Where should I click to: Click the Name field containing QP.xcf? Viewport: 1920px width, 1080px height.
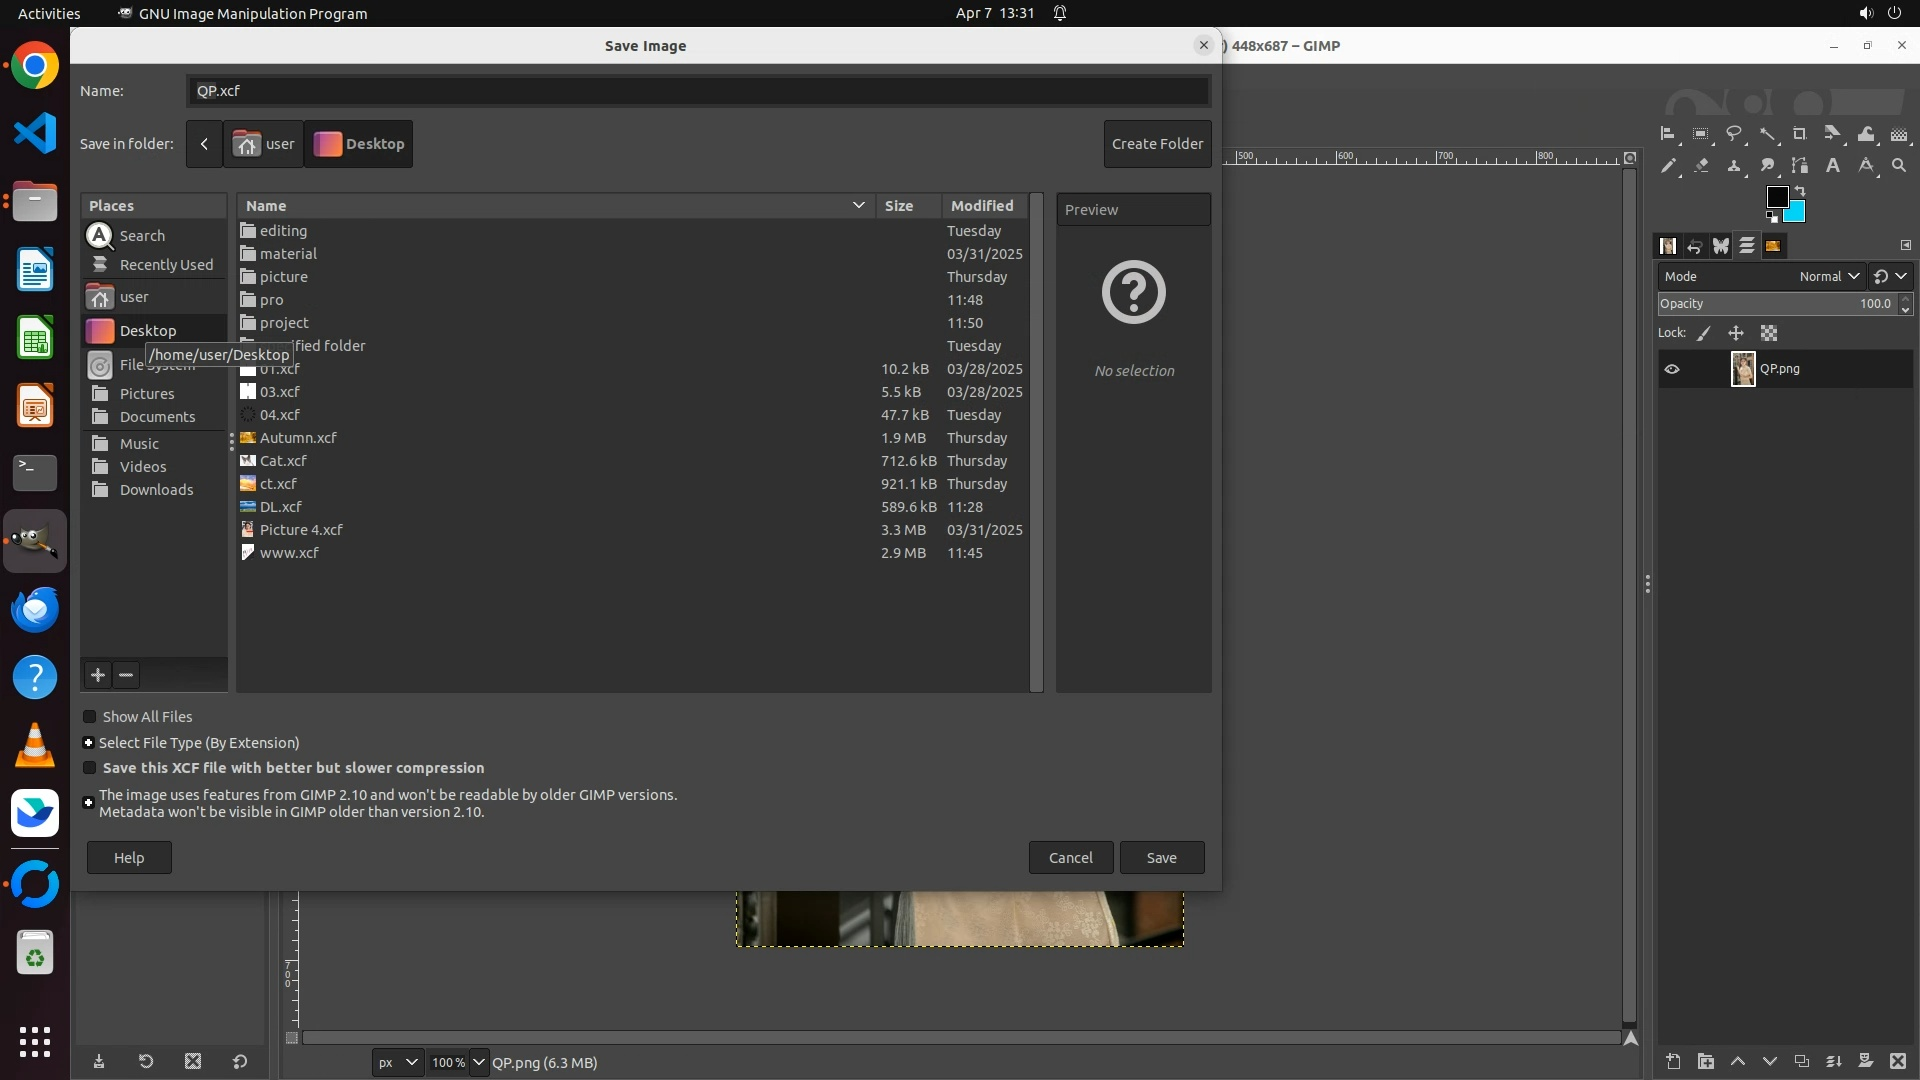(697, 91)
